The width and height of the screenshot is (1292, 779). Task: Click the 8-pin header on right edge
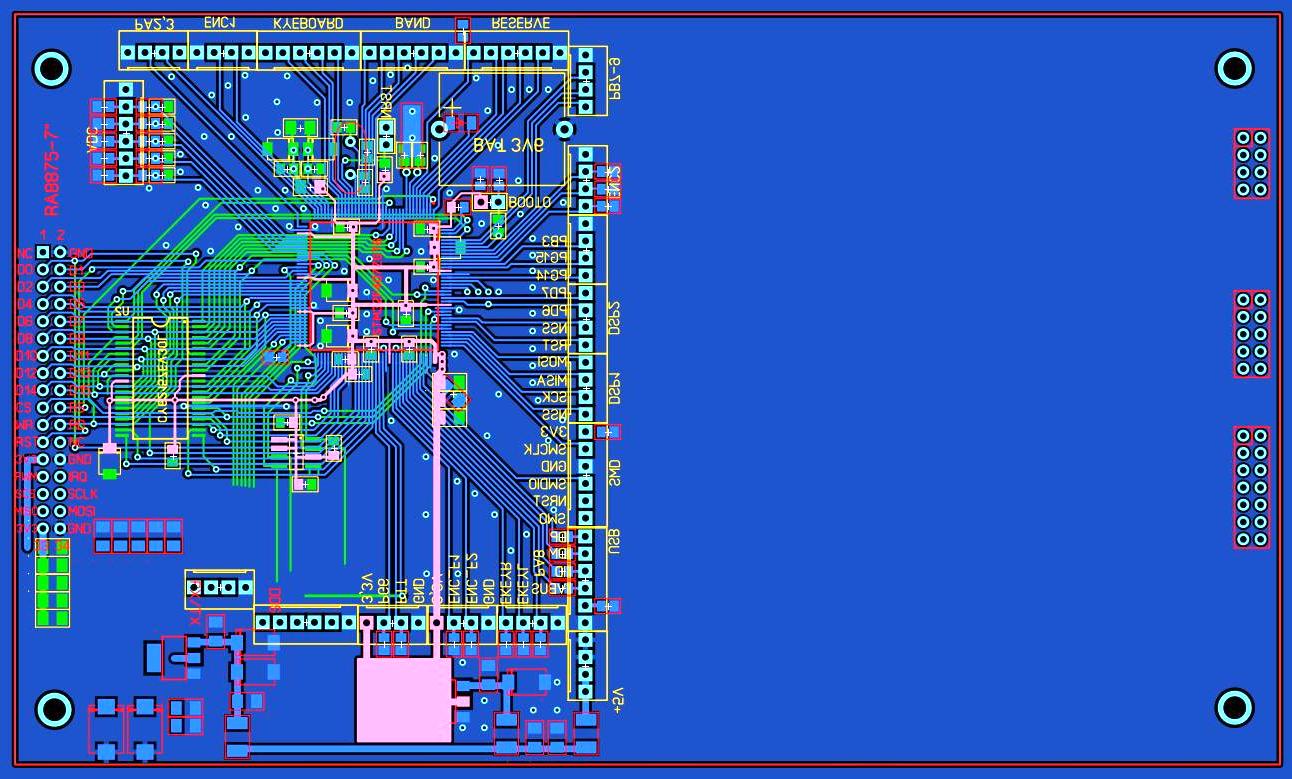point(1251,163)
